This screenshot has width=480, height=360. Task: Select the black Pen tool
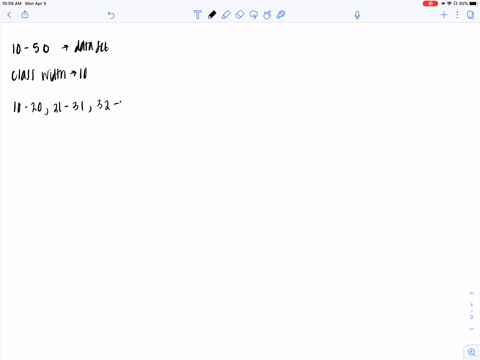[212, 15]
